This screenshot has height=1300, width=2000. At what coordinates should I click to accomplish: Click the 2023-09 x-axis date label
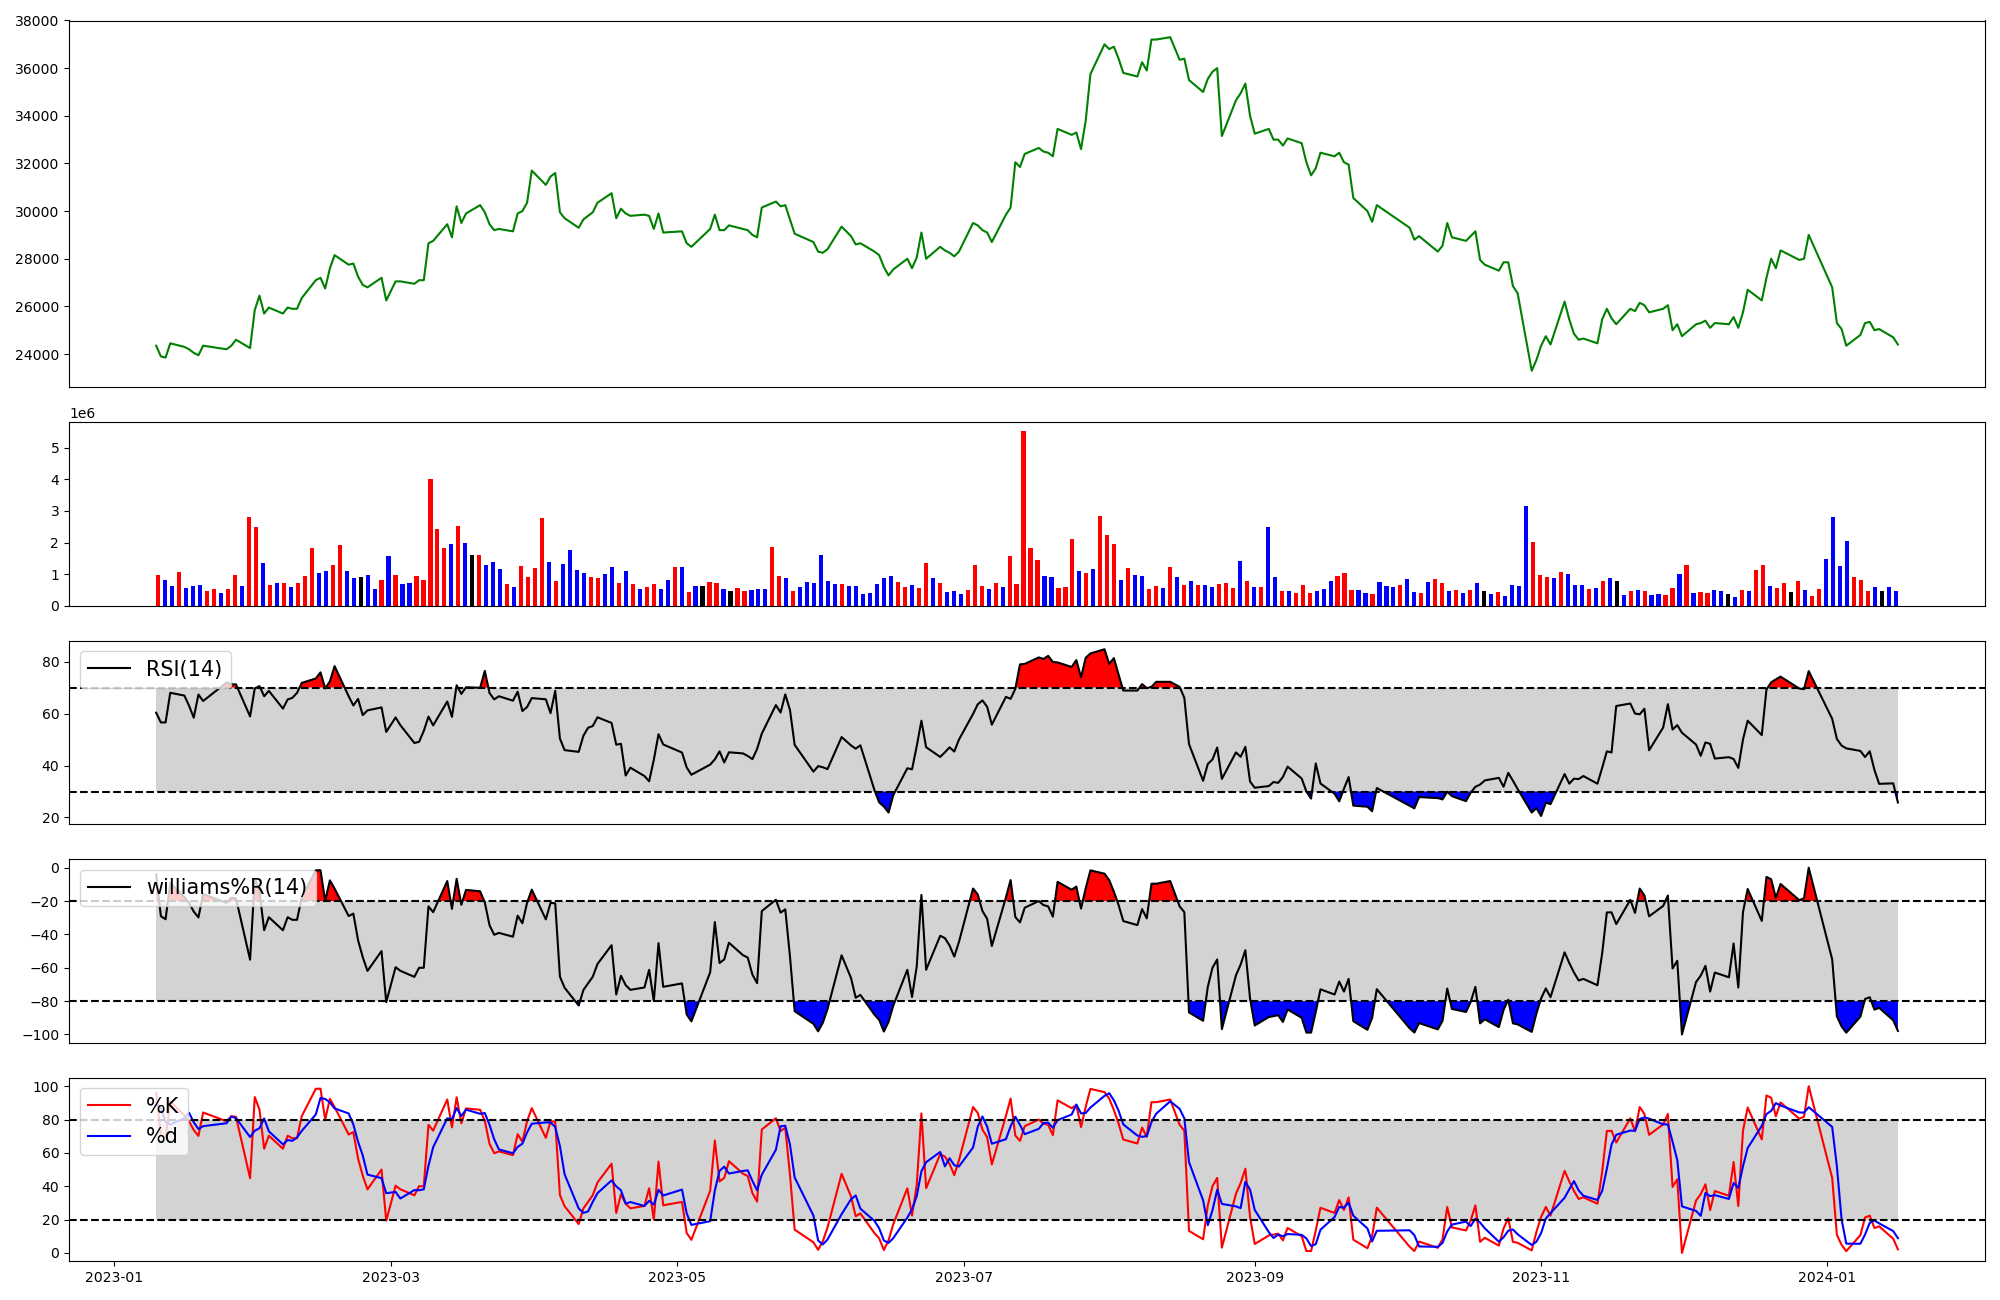point(1254,1277)
